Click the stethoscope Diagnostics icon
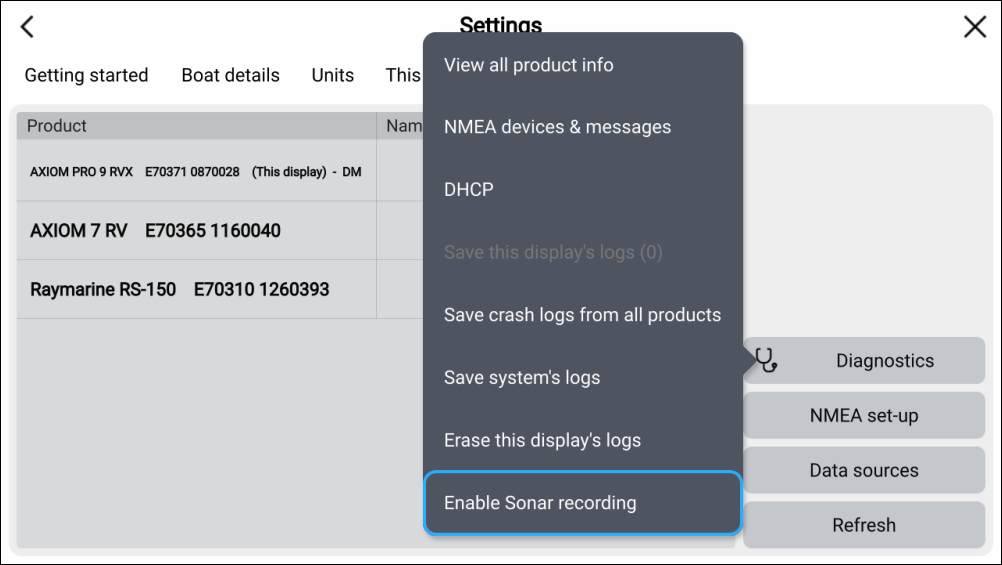 [x=767, y=360]
